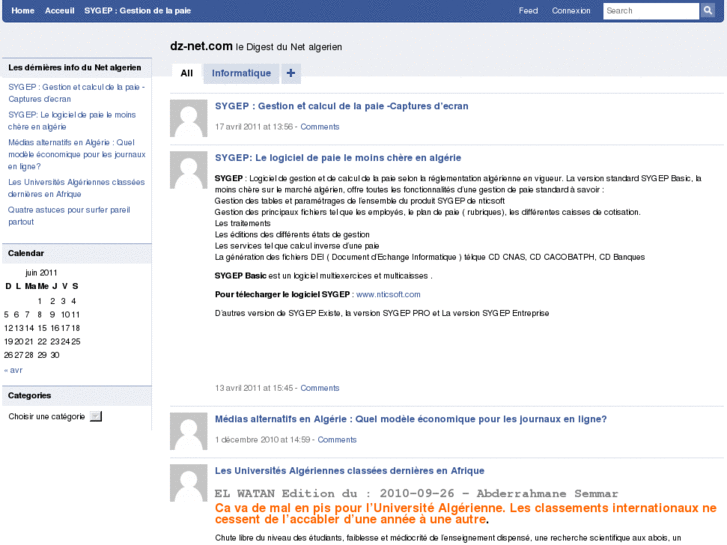Open post title SYGEP : Gestion et calcul de la paie -Captures d'ecran
This screenshot has height=545, width=727.
pos(341,106)
